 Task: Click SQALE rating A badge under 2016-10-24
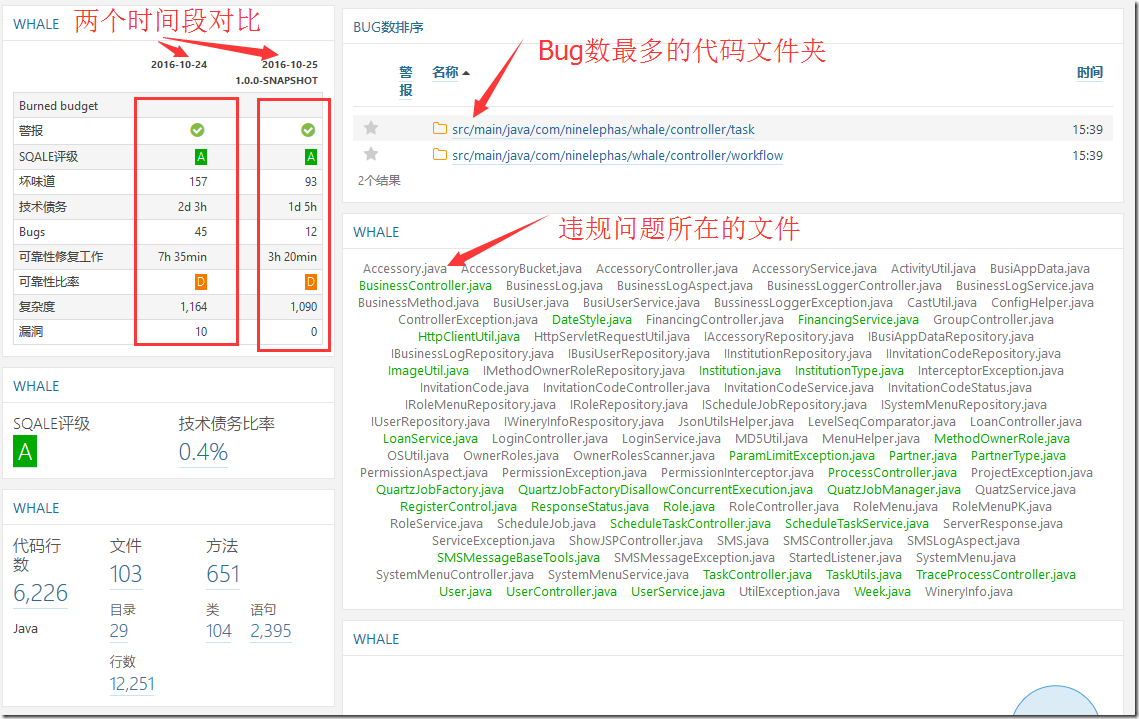201,156
